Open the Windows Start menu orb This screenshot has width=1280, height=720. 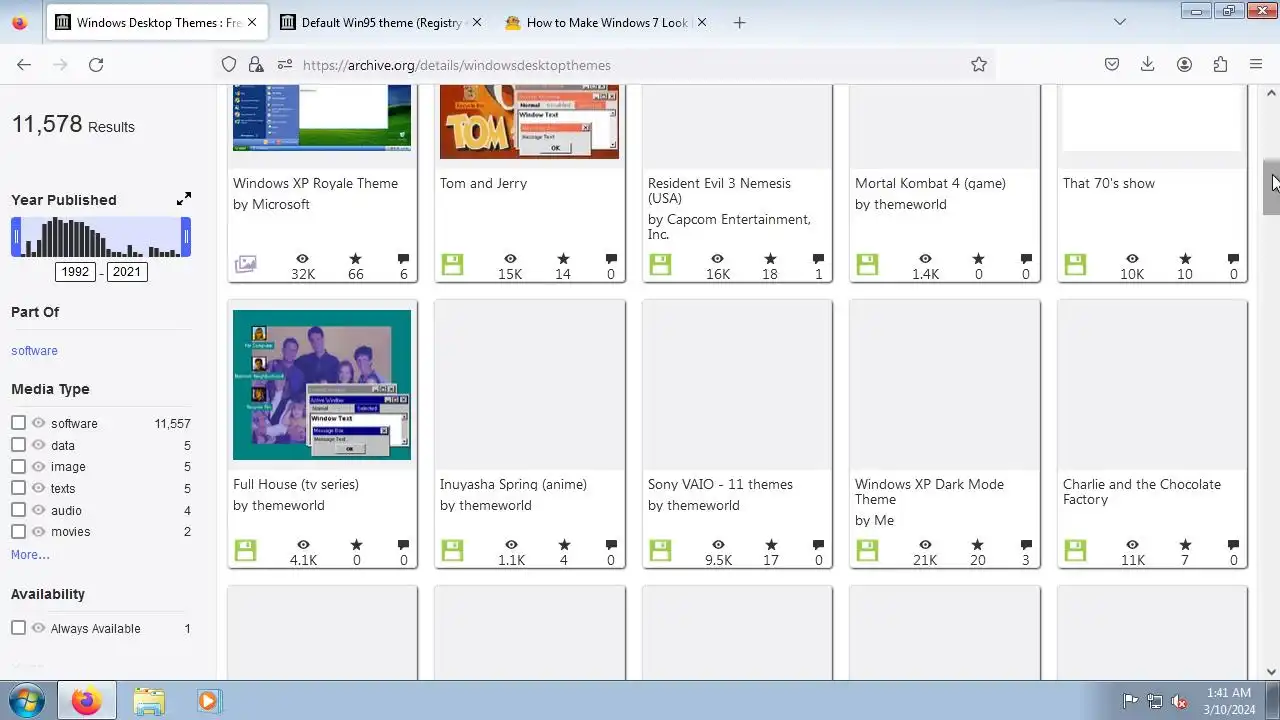(x=26, y=700)
